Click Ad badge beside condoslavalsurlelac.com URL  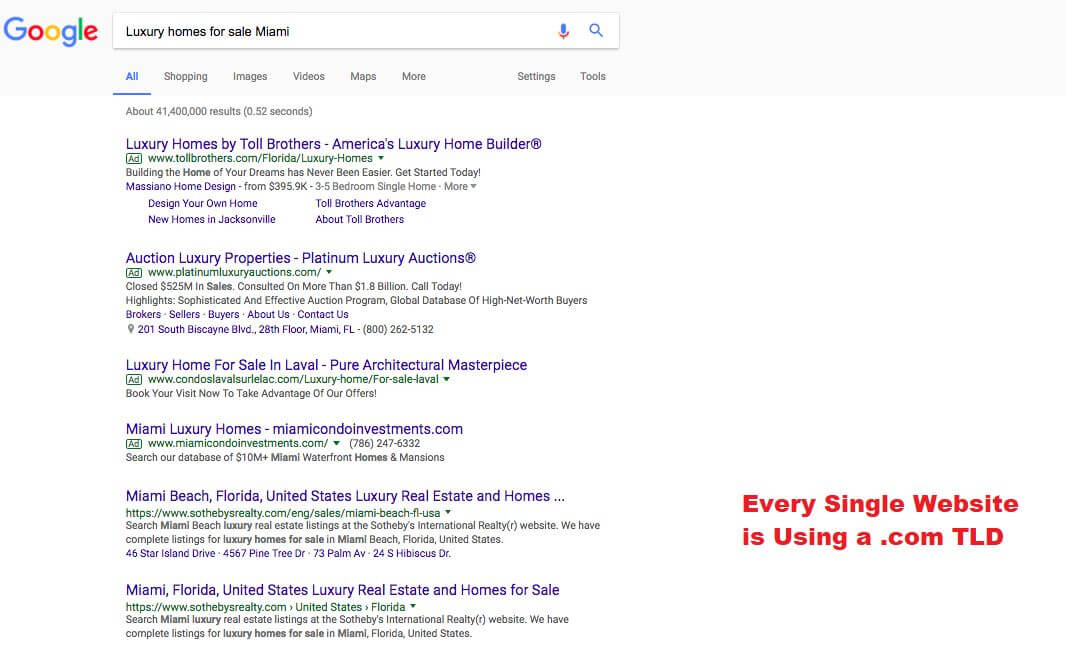134,379
